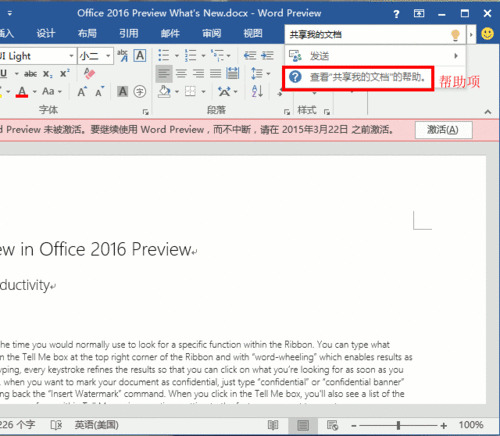Toggle strikethrough formatting
The image size is (500, 436).
[30, 74]
